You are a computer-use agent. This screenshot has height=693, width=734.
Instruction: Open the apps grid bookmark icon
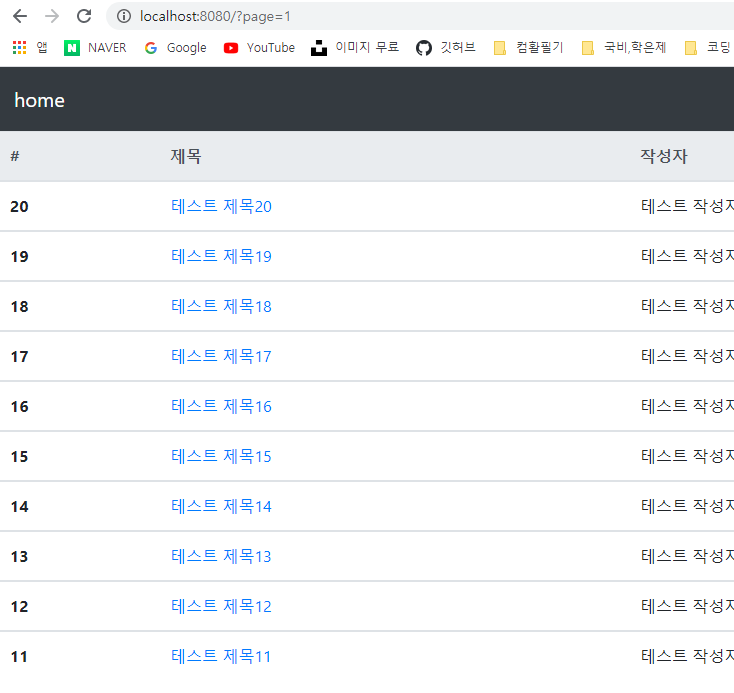coord(19,47)
